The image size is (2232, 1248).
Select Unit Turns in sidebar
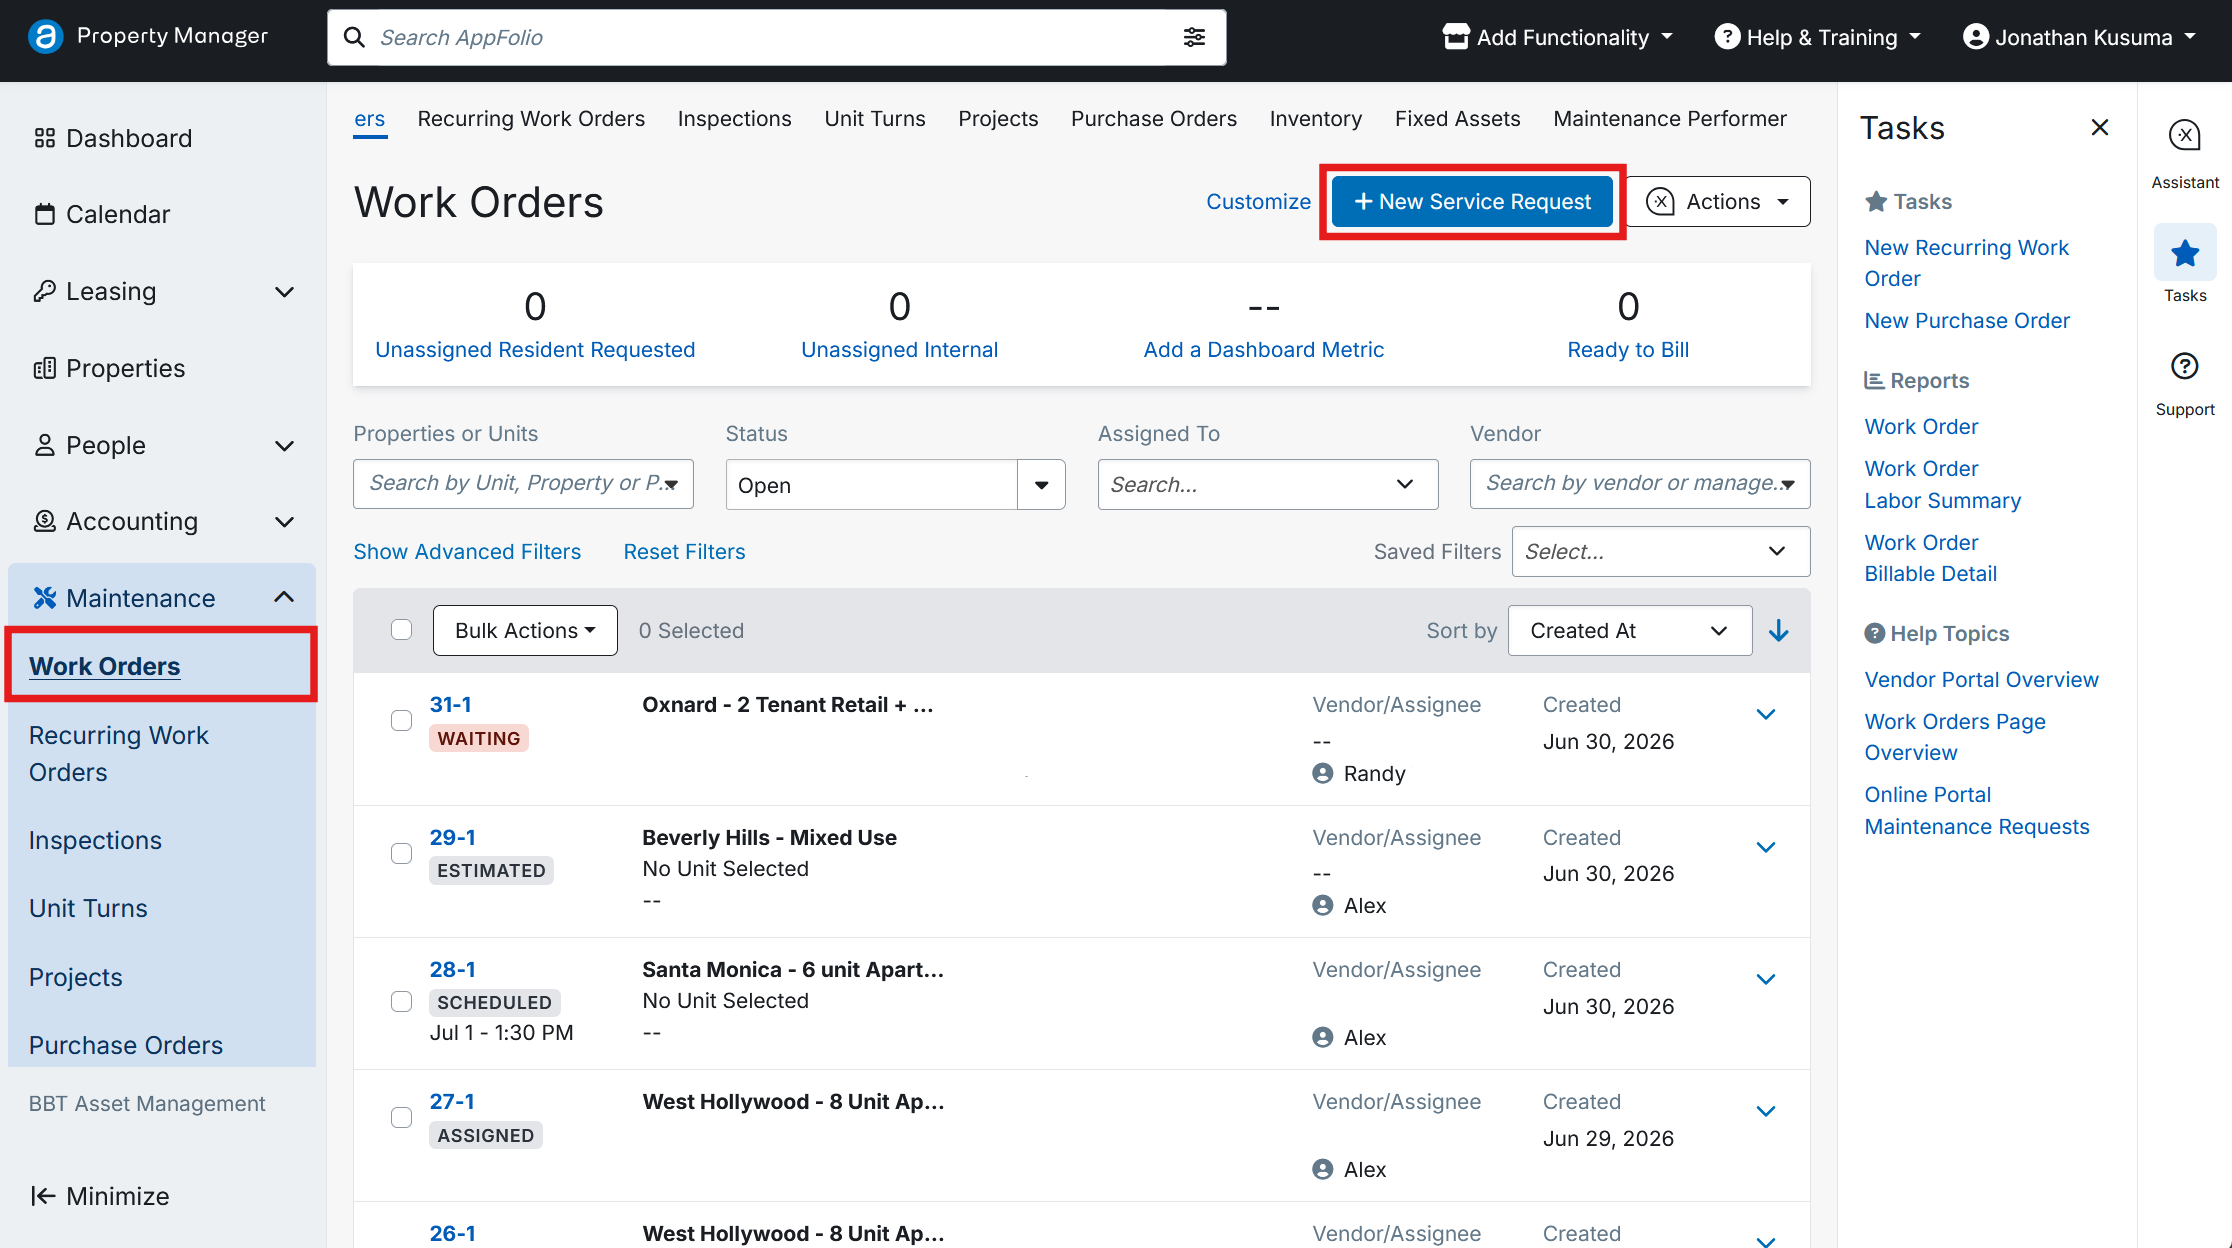[x=88, y=908]
